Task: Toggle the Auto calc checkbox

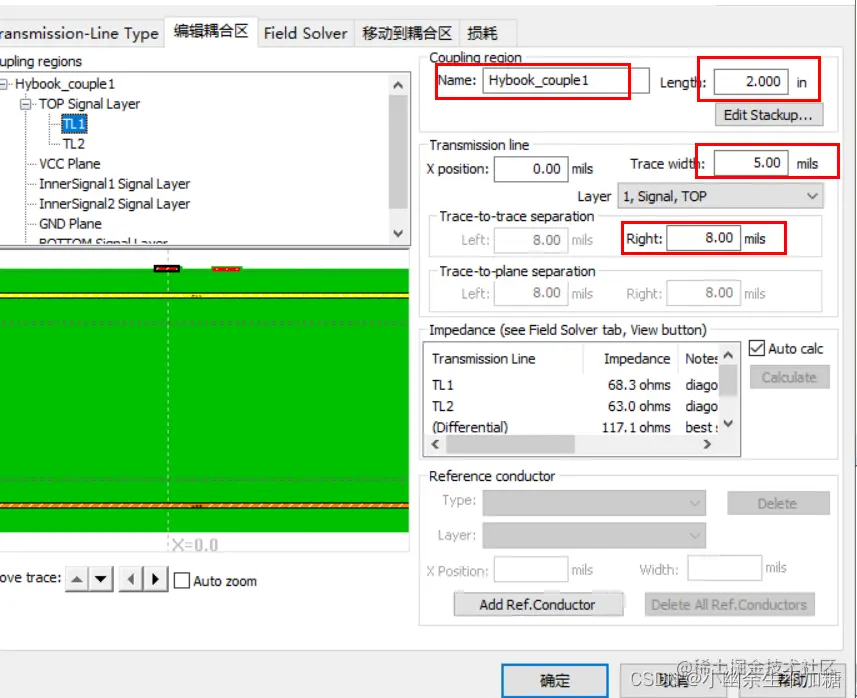Action: point(756,348)
